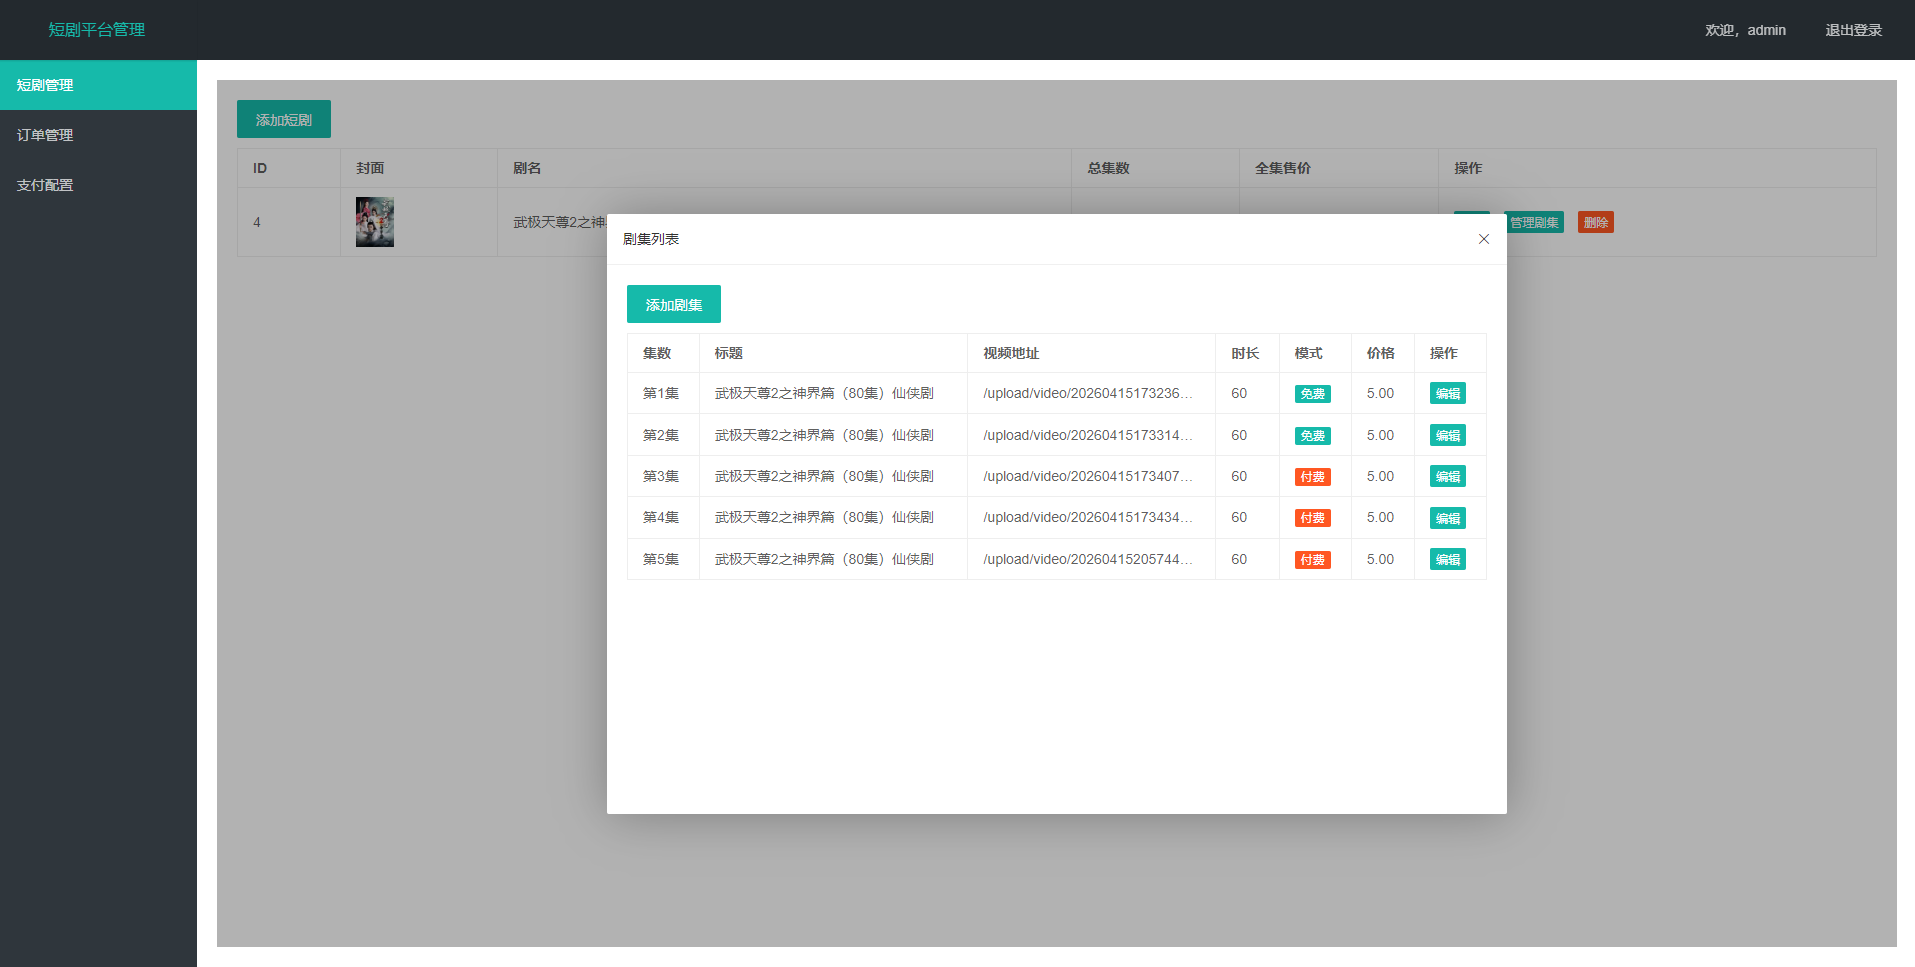Click 付费 badge on 第3集 row
The width and height of the screenshot is (1915, 967).
[1312, 477]
